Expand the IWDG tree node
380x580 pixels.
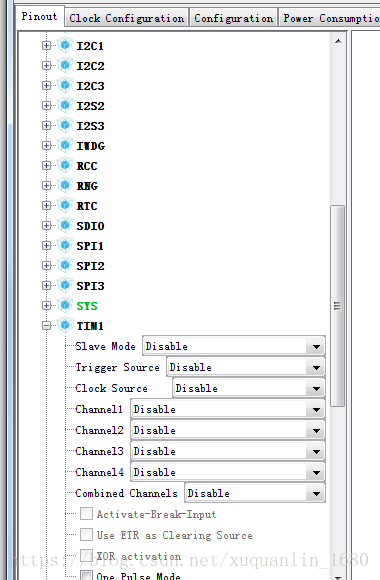pyautogui.click(x=46, y=145)
